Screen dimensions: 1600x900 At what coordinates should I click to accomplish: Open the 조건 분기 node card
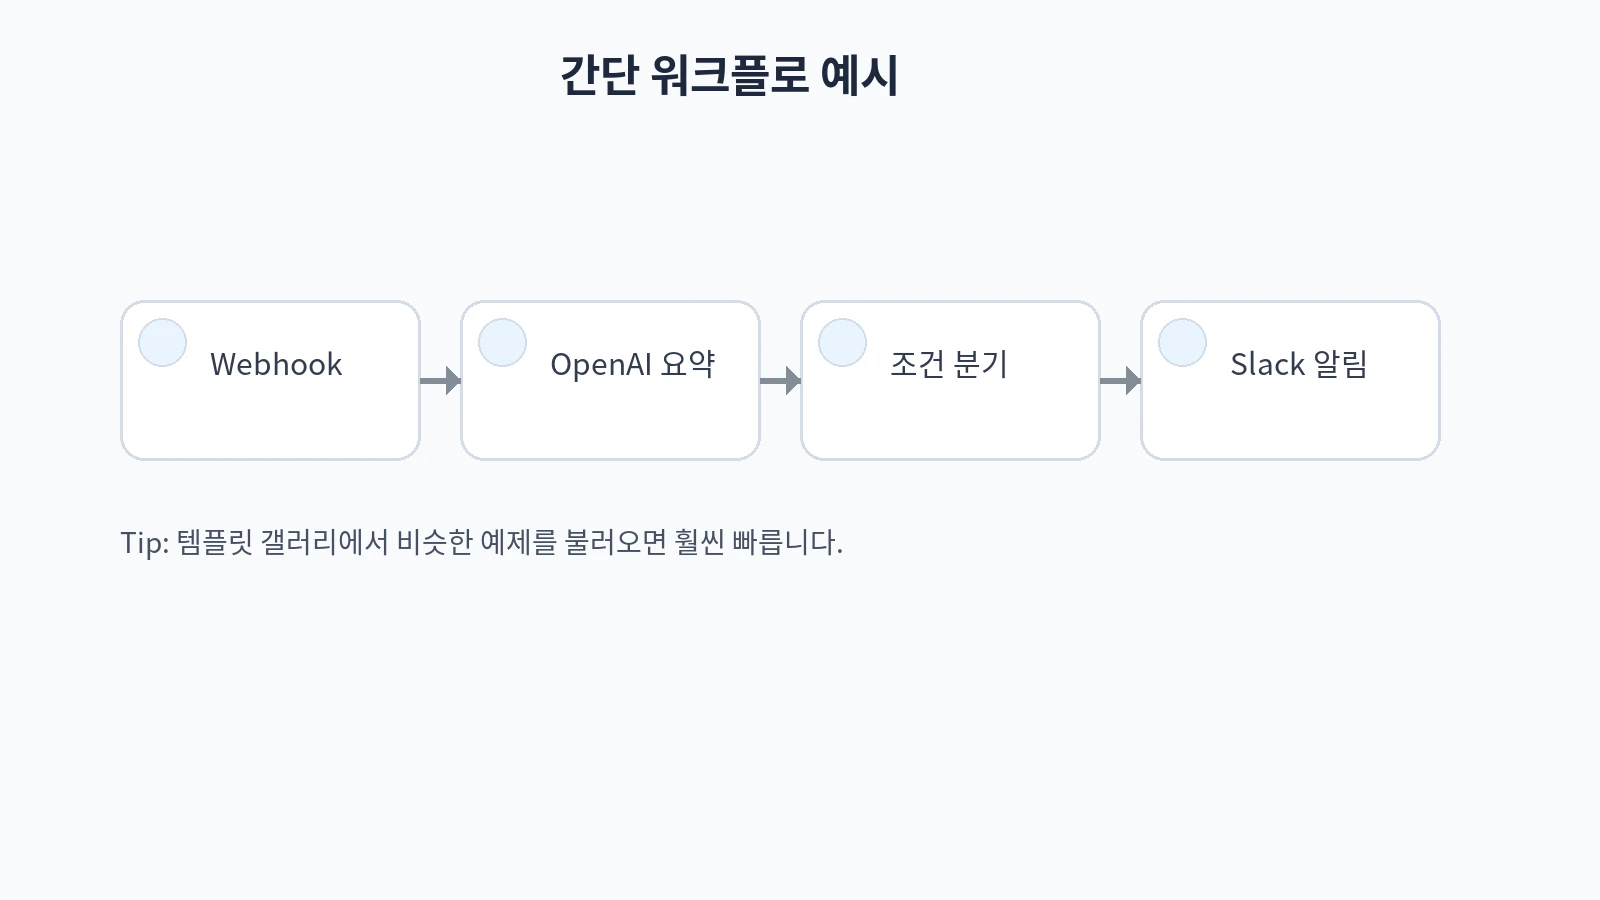click(950, 420)
